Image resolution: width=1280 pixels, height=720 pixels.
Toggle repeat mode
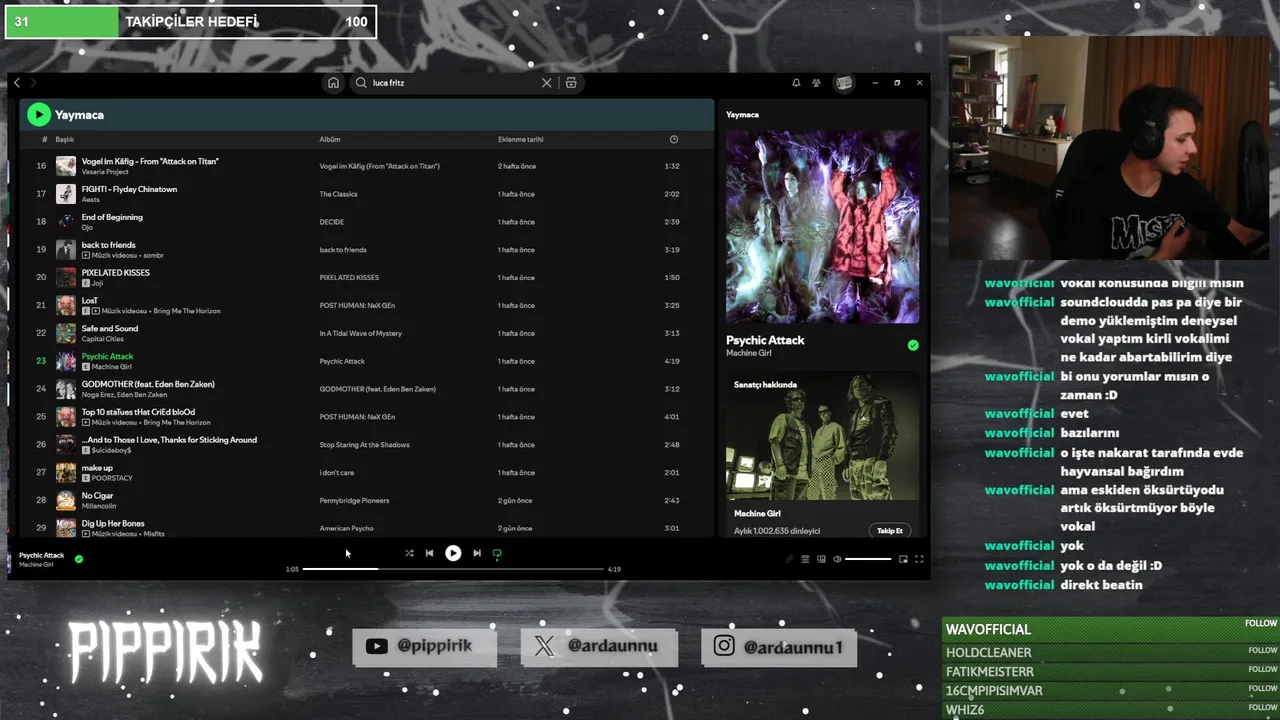(497, 553)
